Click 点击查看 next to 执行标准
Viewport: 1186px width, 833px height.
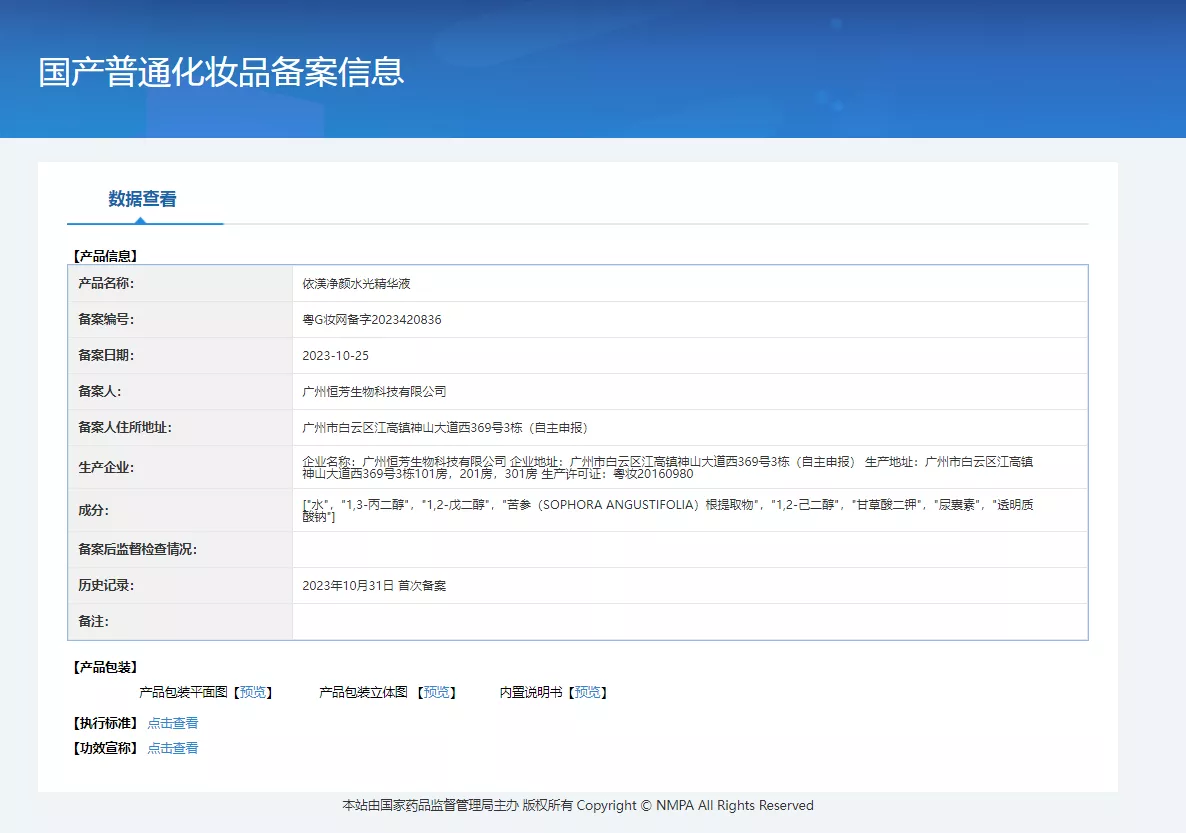(173, 723)
